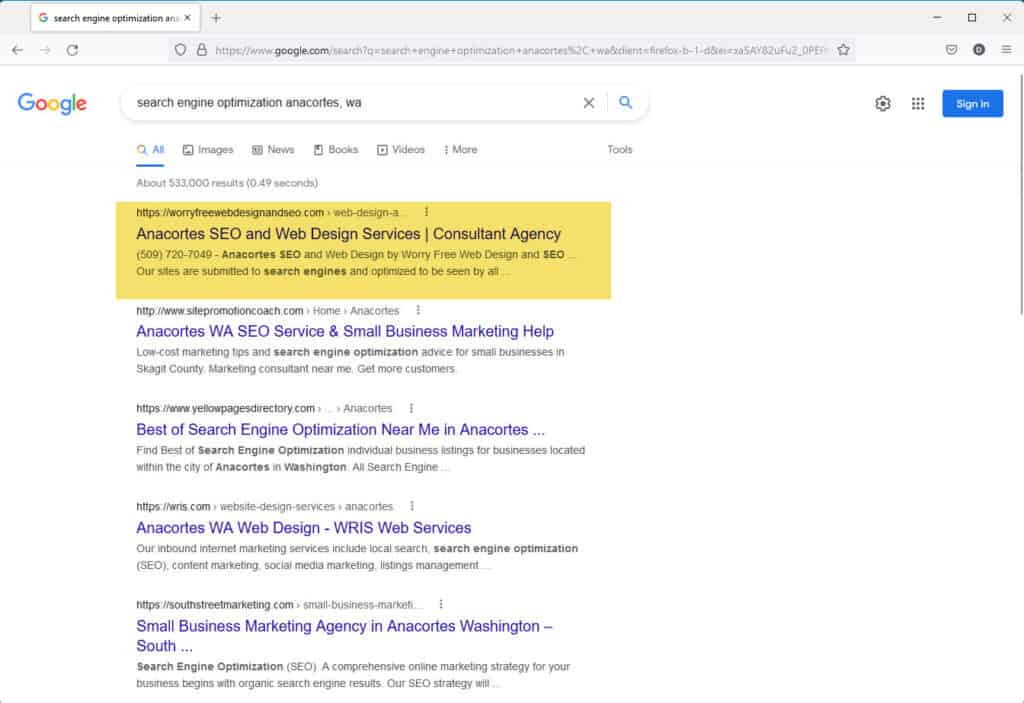Switch to the Books tab
The image size is (1024, 703).
point(336,150)
